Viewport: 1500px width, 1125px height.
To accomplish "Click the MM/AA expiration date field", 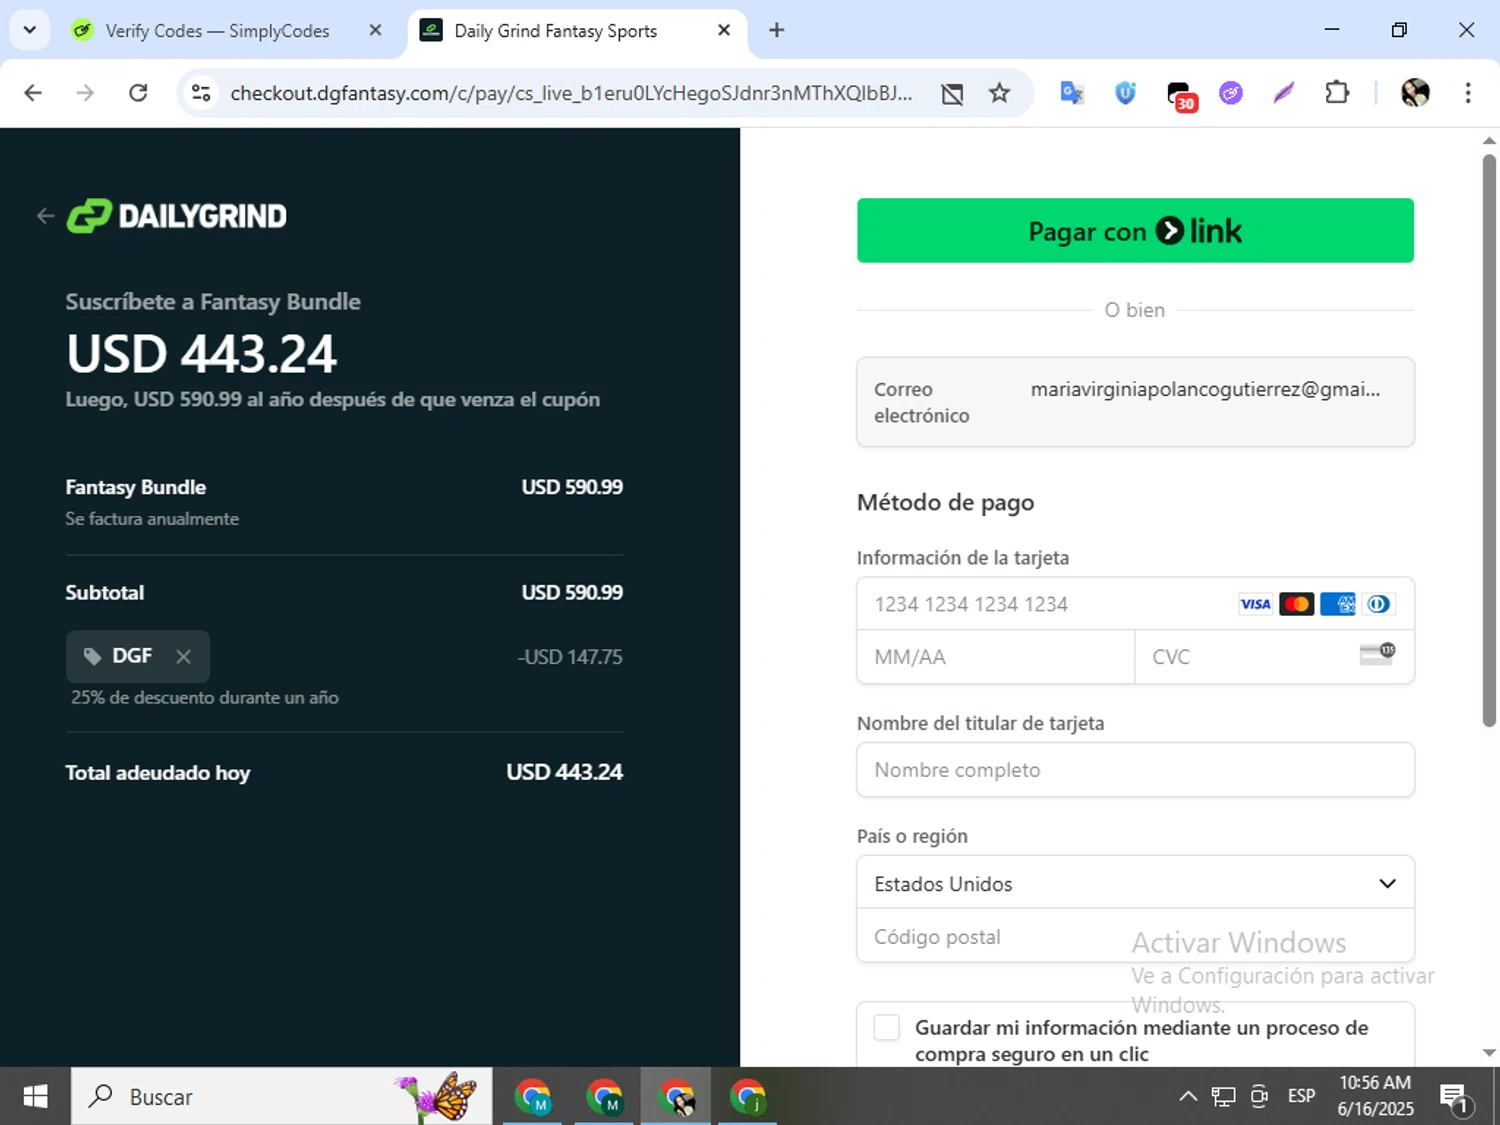I will pyautogui.click(x=995, y=657).
